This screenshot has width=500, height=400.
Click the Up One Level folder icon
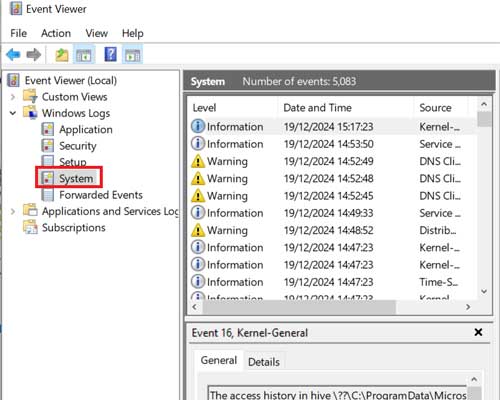pos(62,55)
